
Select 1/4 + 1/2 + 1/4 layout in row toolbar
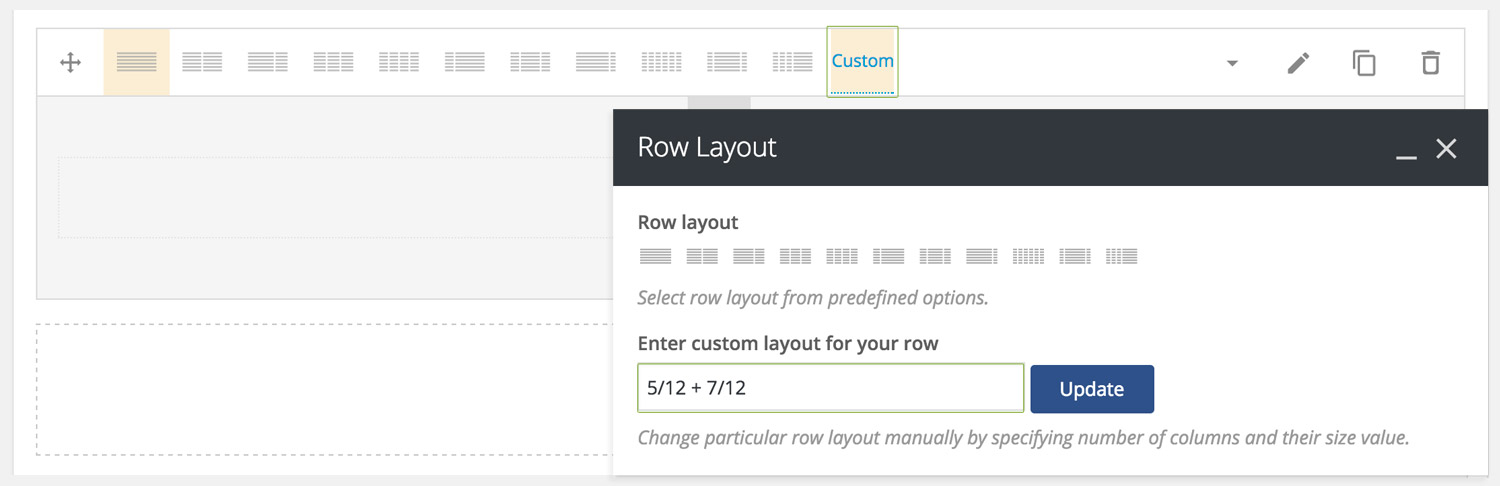[x=530, y=62]
